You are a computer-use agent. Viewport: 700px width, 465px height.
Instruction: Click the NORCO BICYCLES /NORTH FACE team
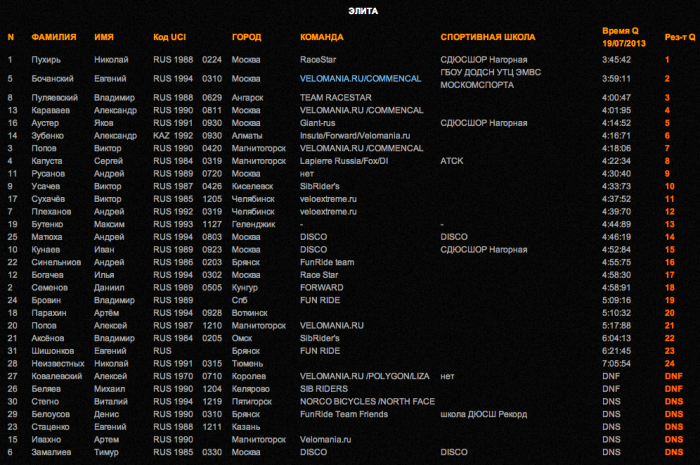tap(367, 402)
